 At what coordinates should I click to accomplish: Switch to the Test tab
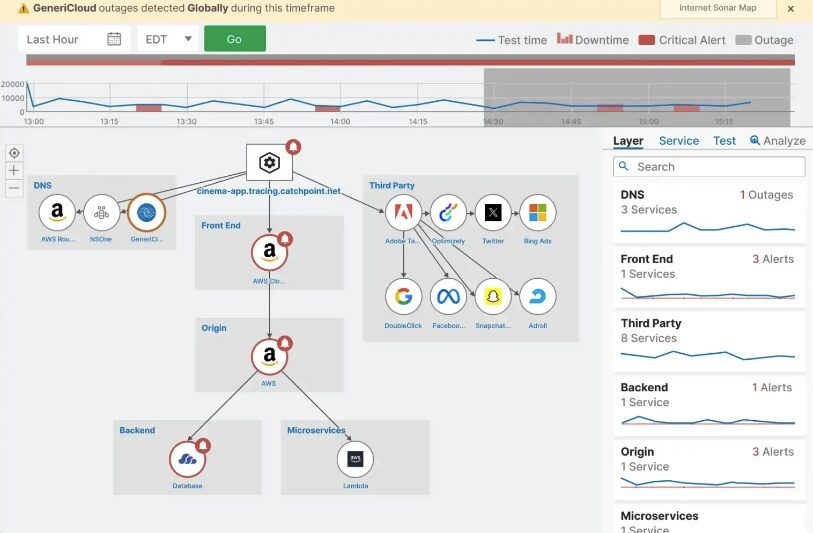pyautogui.click(x=724, y=141)
